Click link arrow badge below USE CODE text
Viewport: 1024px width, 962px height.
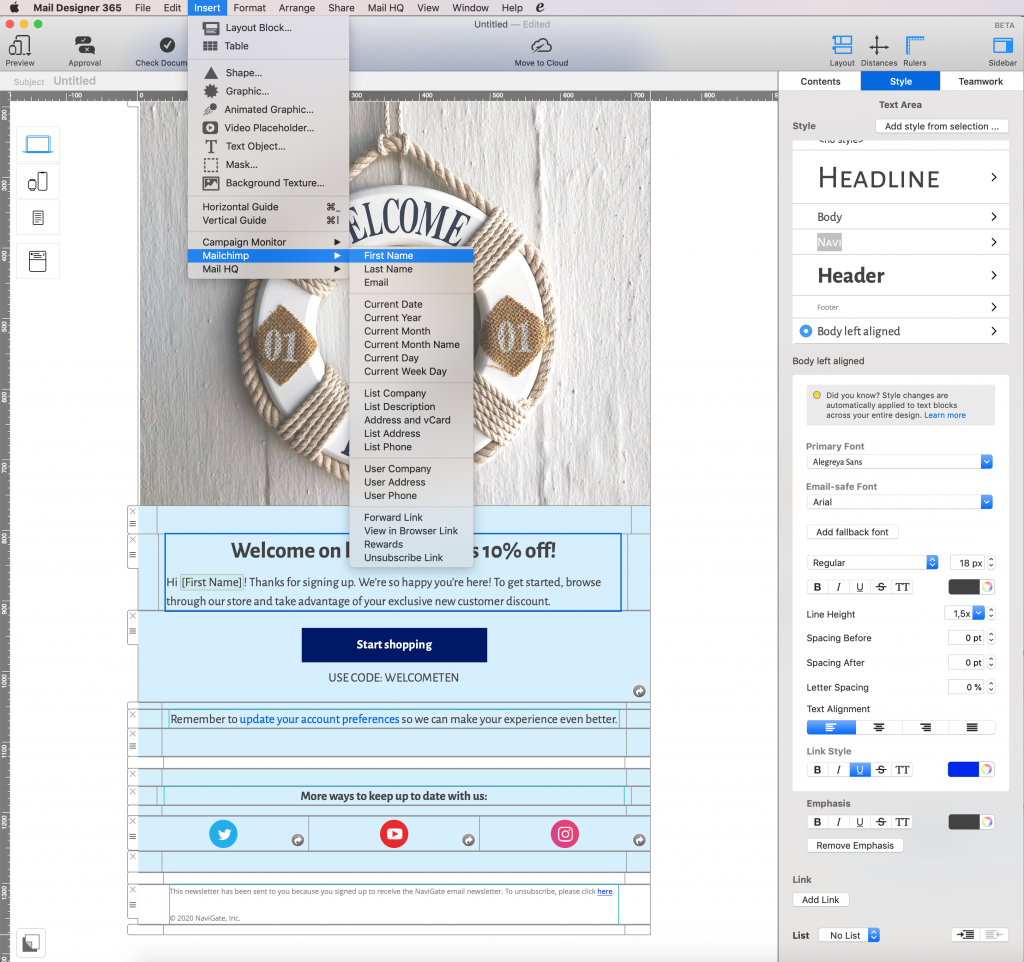click(x=639, y=691)
